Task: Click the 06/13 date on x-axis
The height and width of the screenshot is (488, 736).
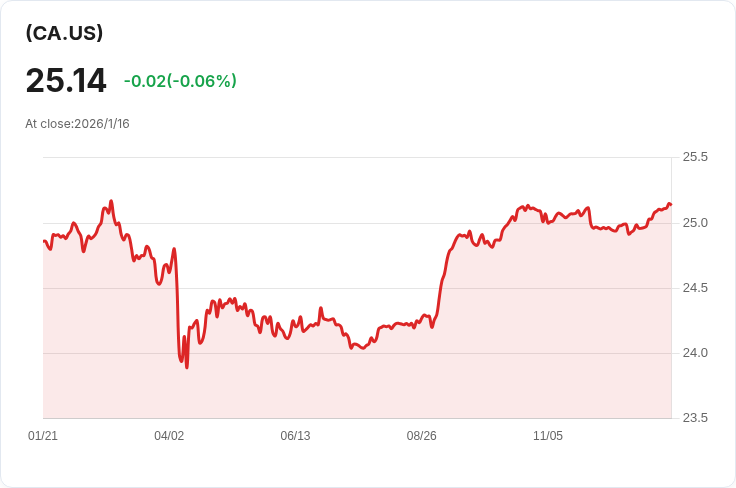Action: pyautogui.click(x=295, y=436)
